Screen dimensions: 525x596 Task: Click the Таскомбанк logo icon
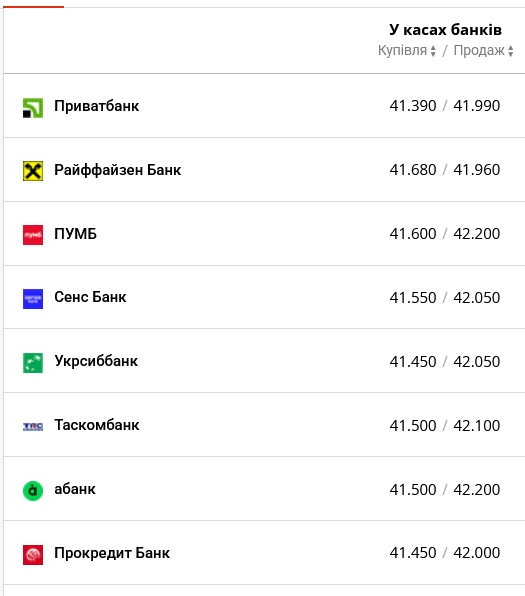point(33,427)
